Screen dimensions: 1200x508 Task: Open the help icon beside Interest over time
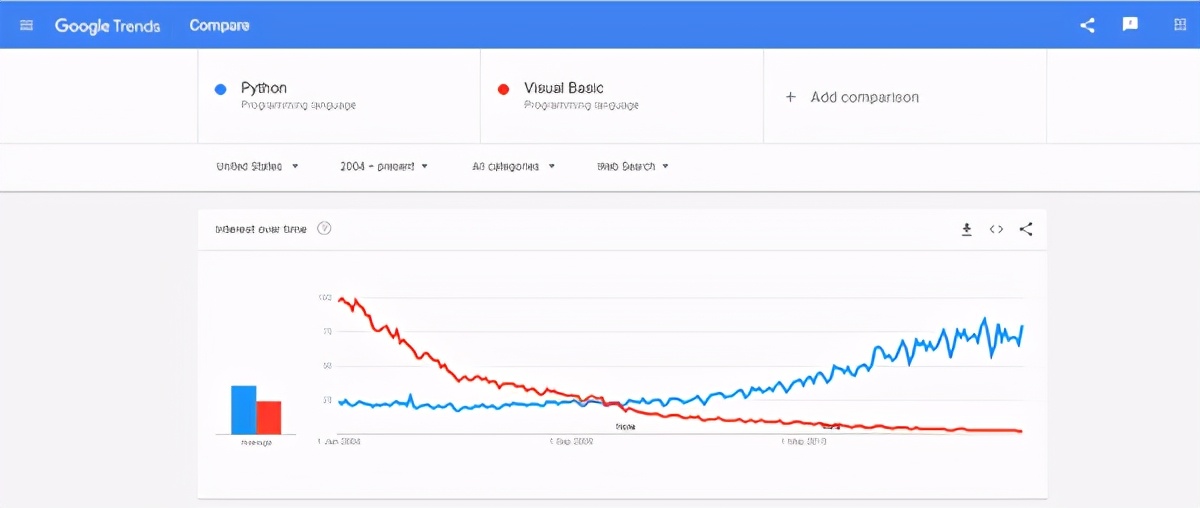(324, 229)
